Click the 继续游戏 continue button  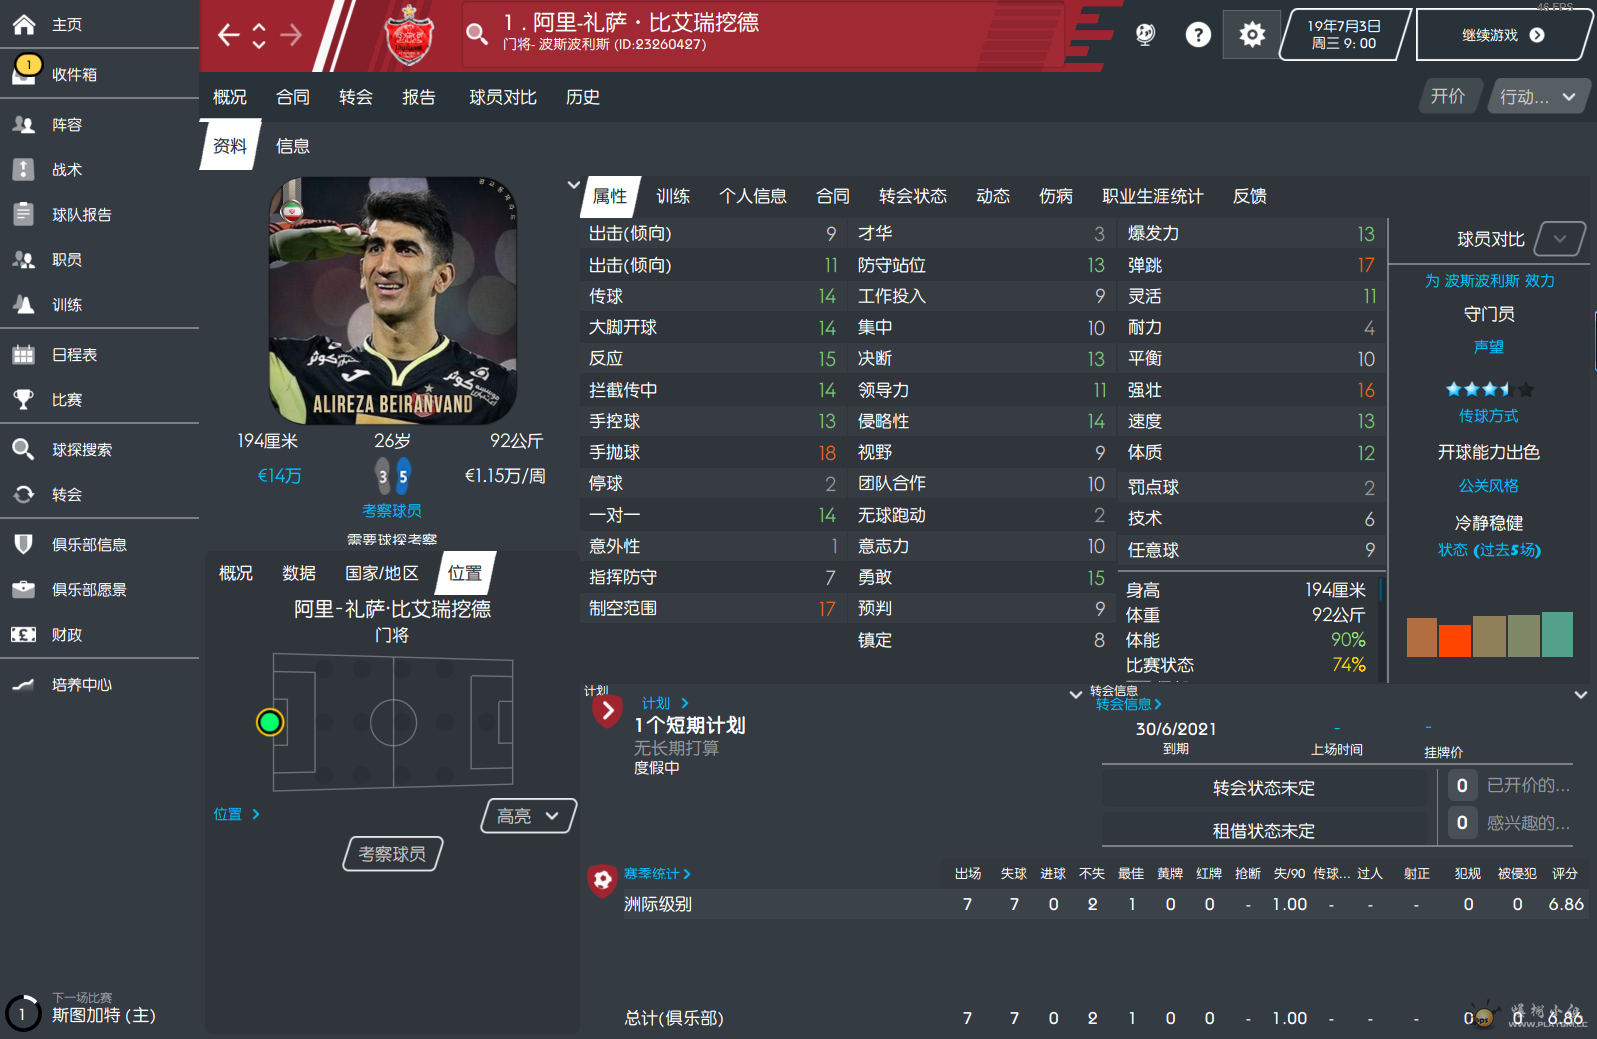pos(1503,35)
